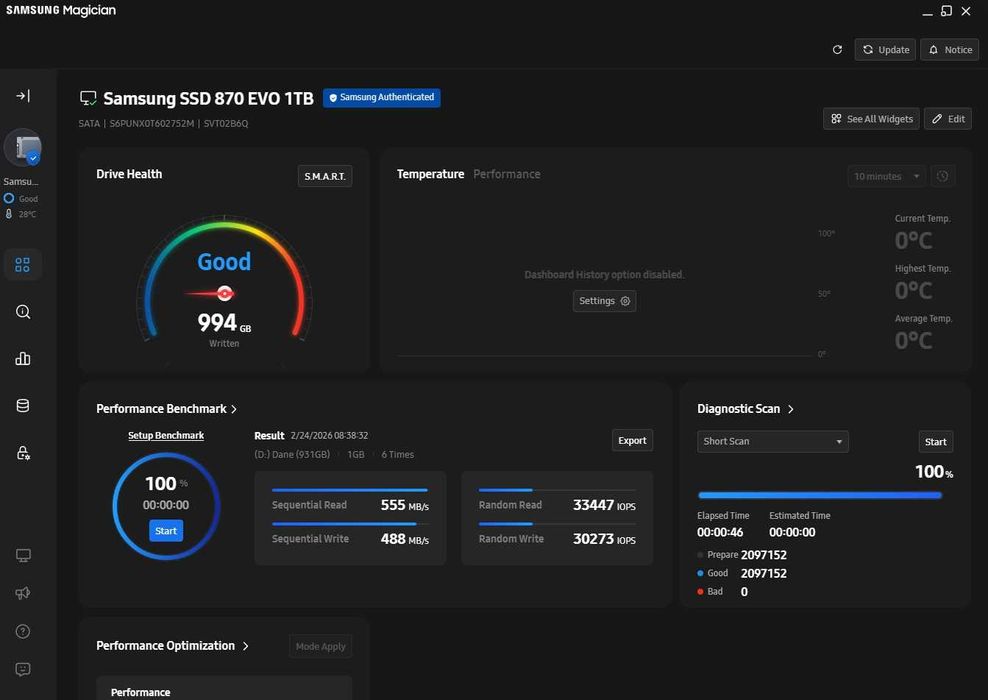Click the diagnostic scan progress bar
The image size is (988, 700).
coord(820,495)
